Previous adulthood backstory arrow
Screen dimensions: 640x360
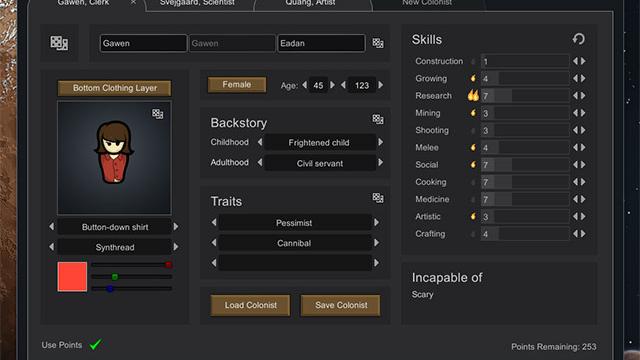point(260,162)
